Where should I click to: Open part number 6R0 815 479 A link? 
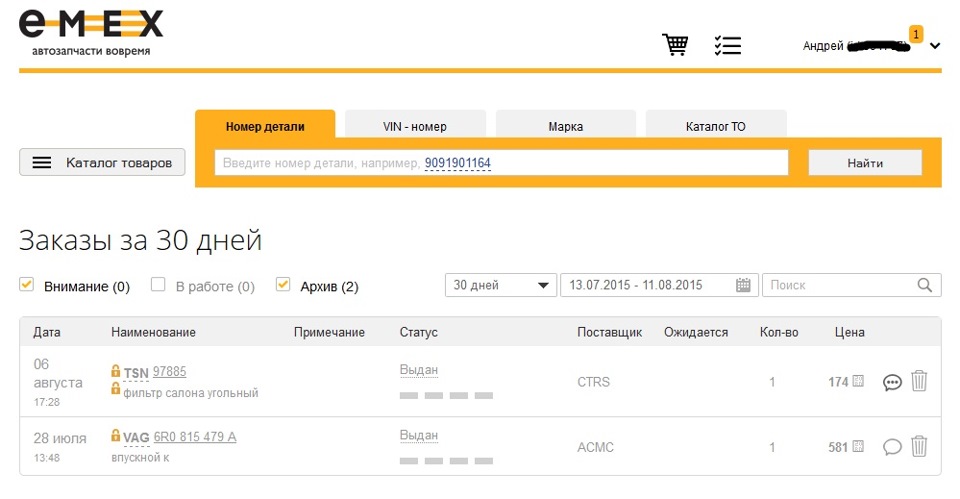195,437
